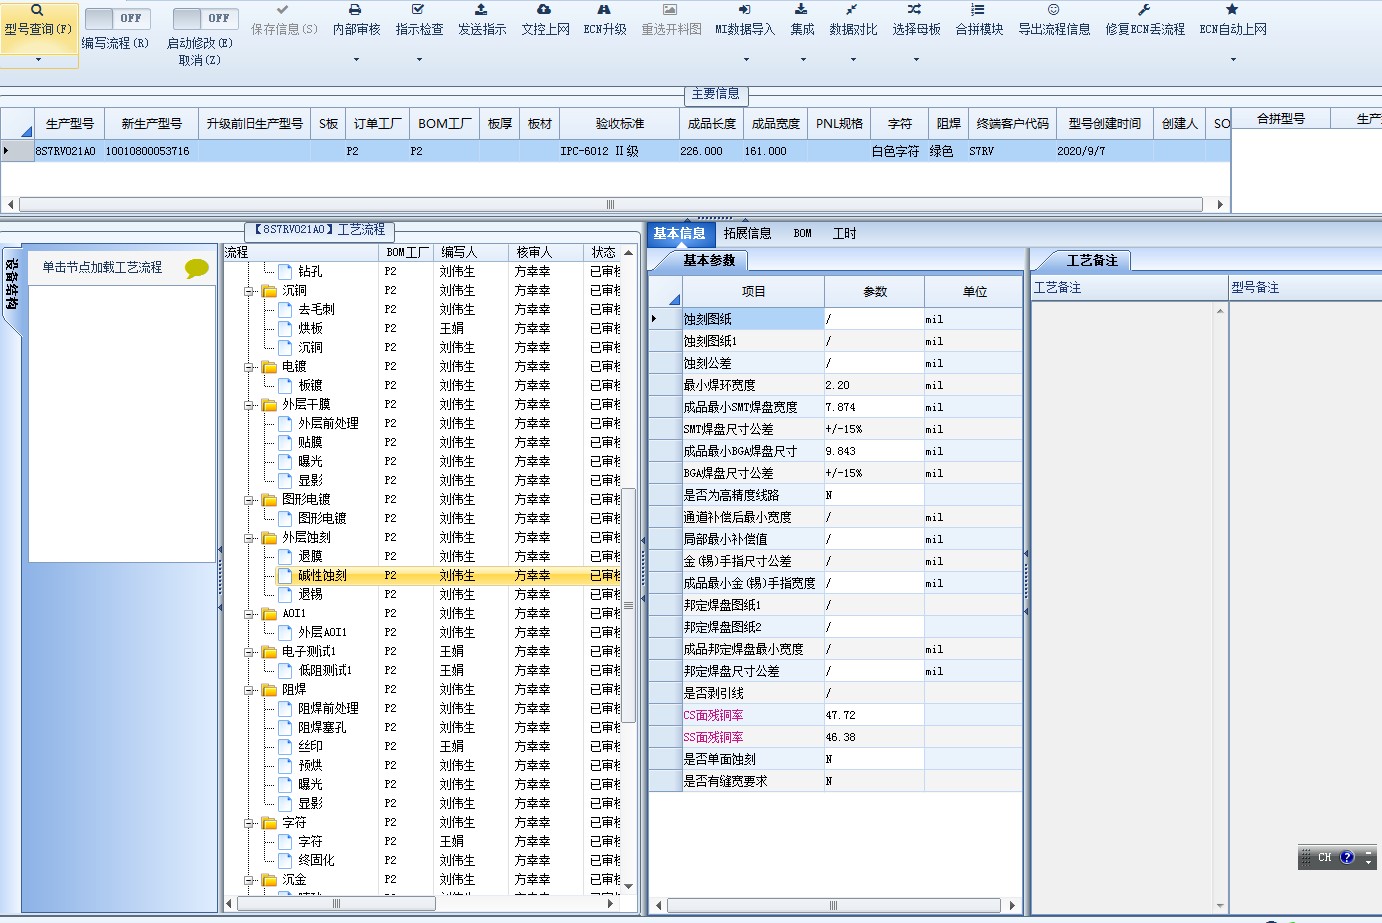Open the MI数据导入 dropdown arrow
1382x923 pixels.
[746, 60]
